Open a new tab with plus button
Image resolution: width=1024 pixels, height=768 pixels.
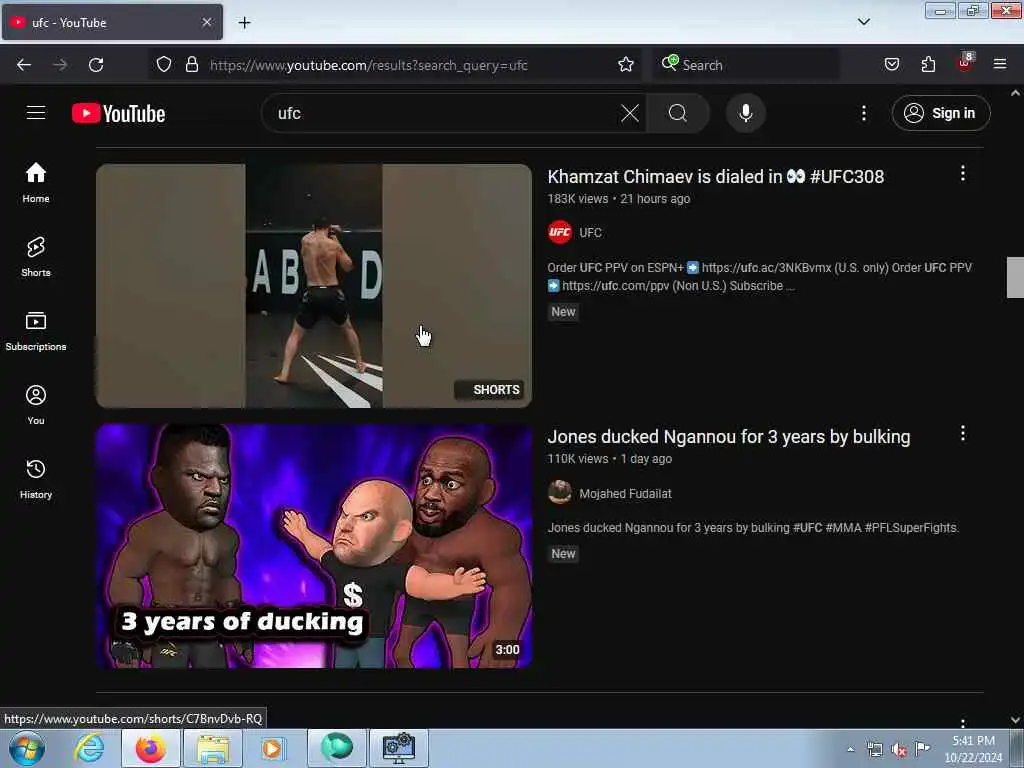click(244, 23)
